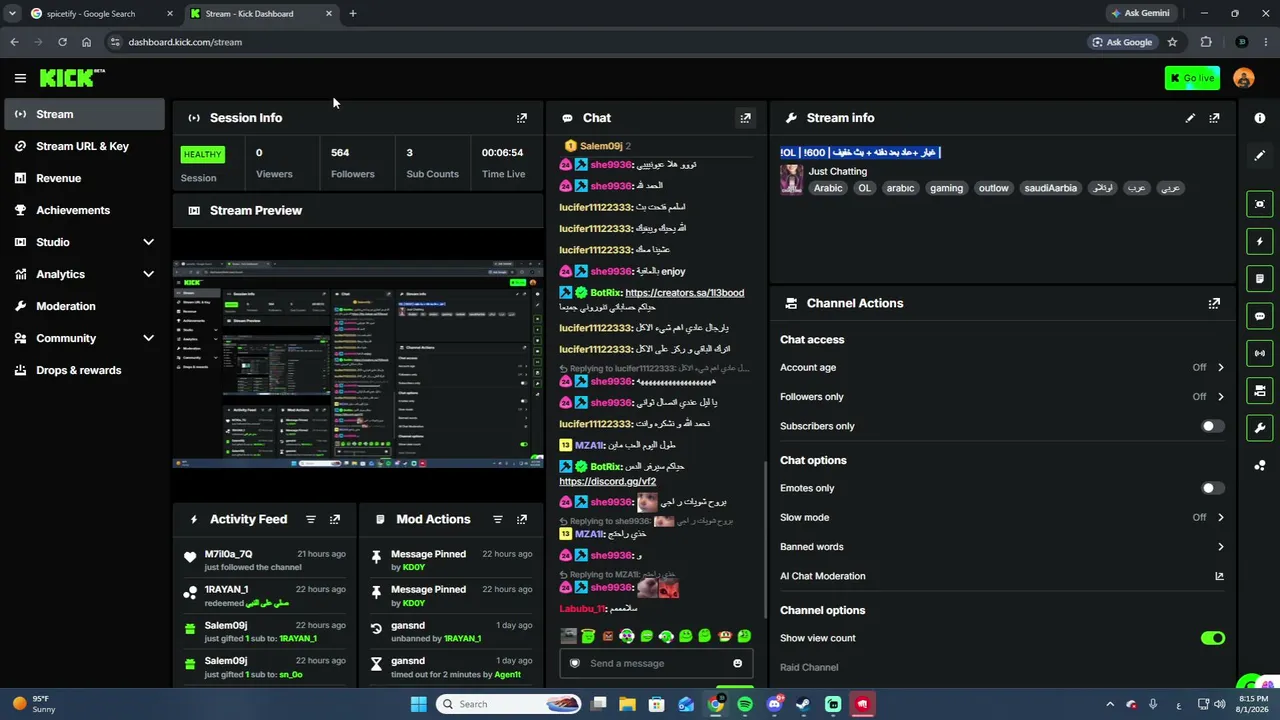This screenshot has height=720, width=1280.
Task: Switch to the spicetify Google Search tab
Action: pos(101,14)
